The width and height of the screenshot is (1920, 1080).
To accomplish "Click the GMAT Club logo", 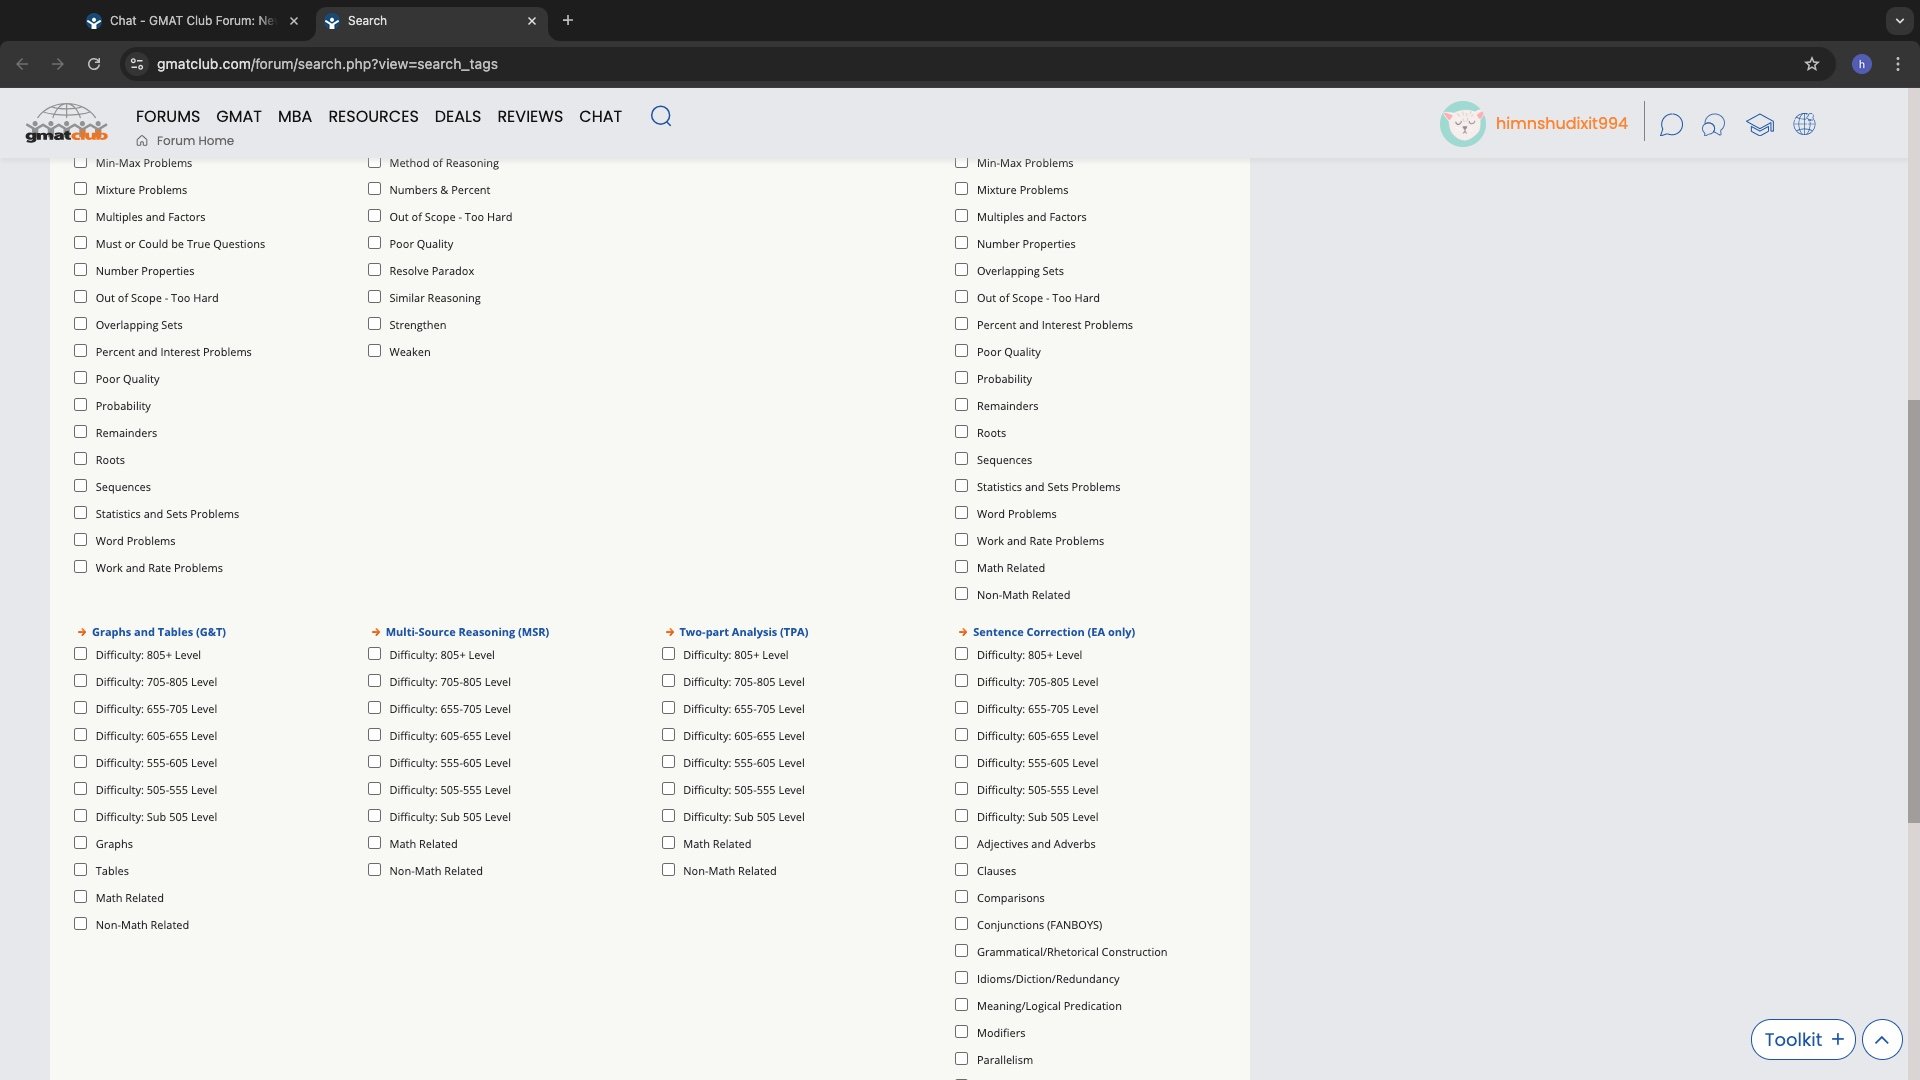I will point(66,124).
